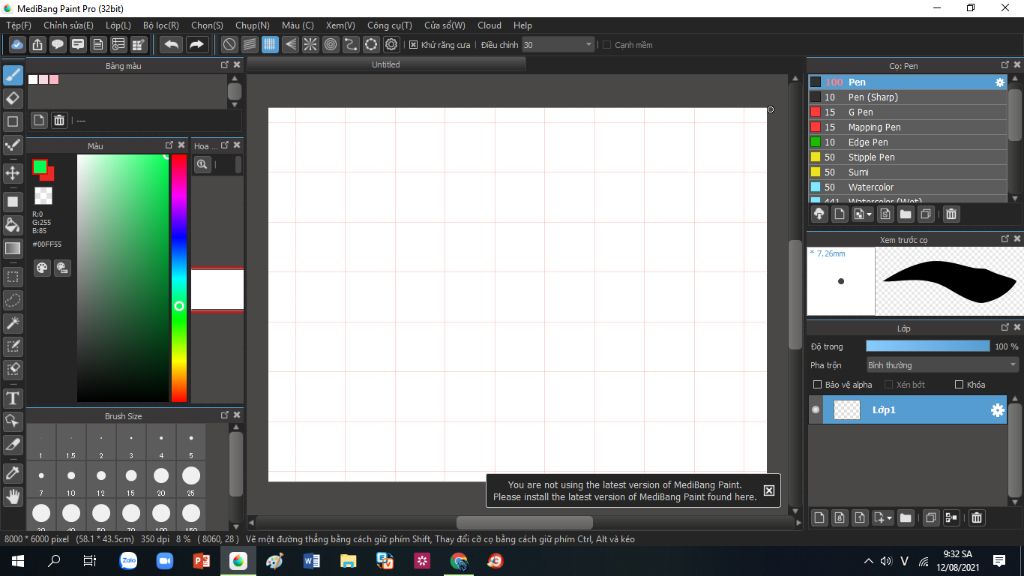Add new folder in layer panel
Image resolution: width=1024 pixels, height=576 pixels.
(x=905, y=518)
